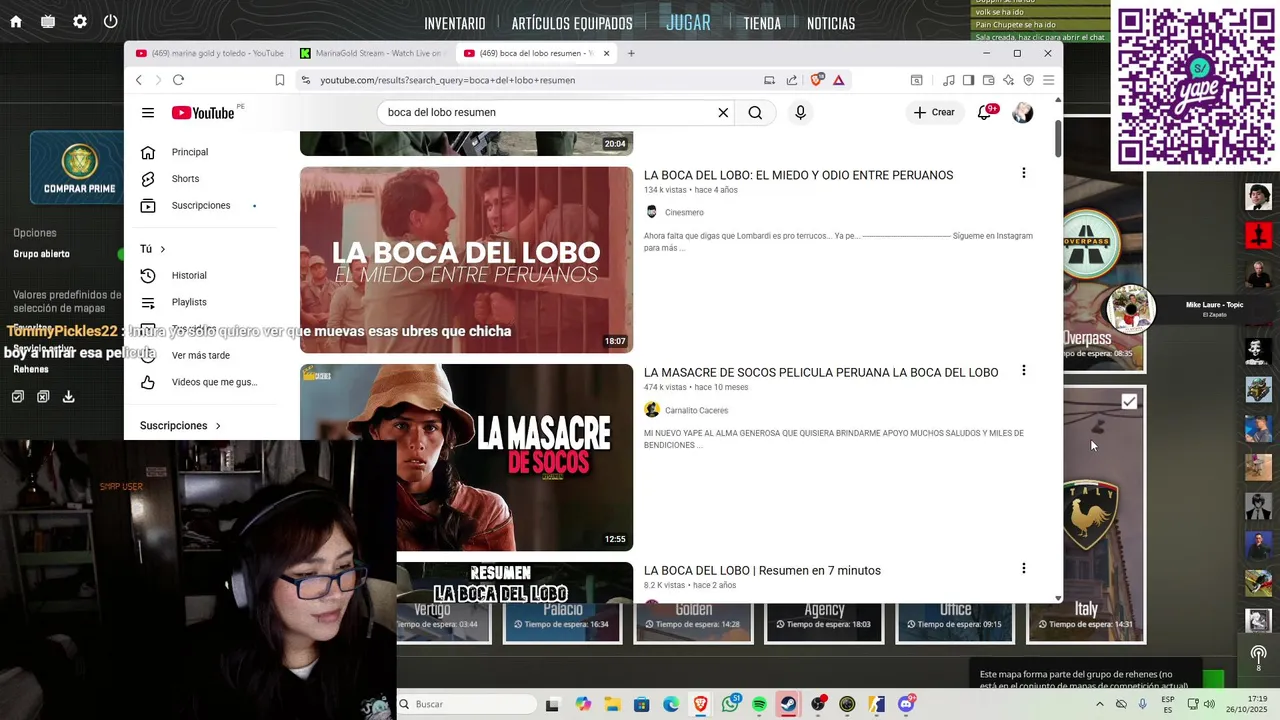Open Videos que me gustan in sidebar
The height and width of the screenshot is (720, 1280).
point(202,382)
